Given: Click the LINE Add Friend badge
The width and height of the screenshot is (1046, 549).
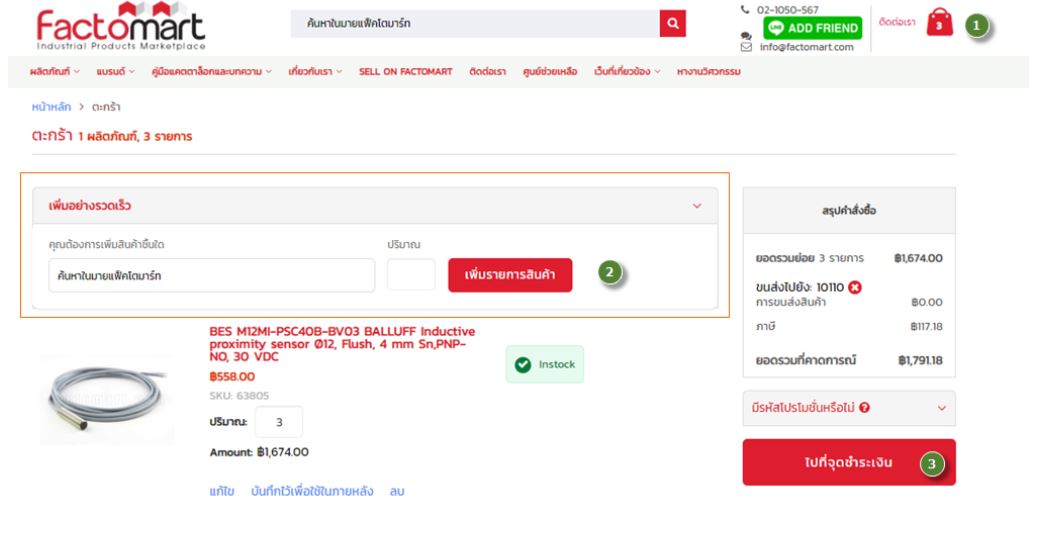Looking at the screenshot, I should coord(813,28).
